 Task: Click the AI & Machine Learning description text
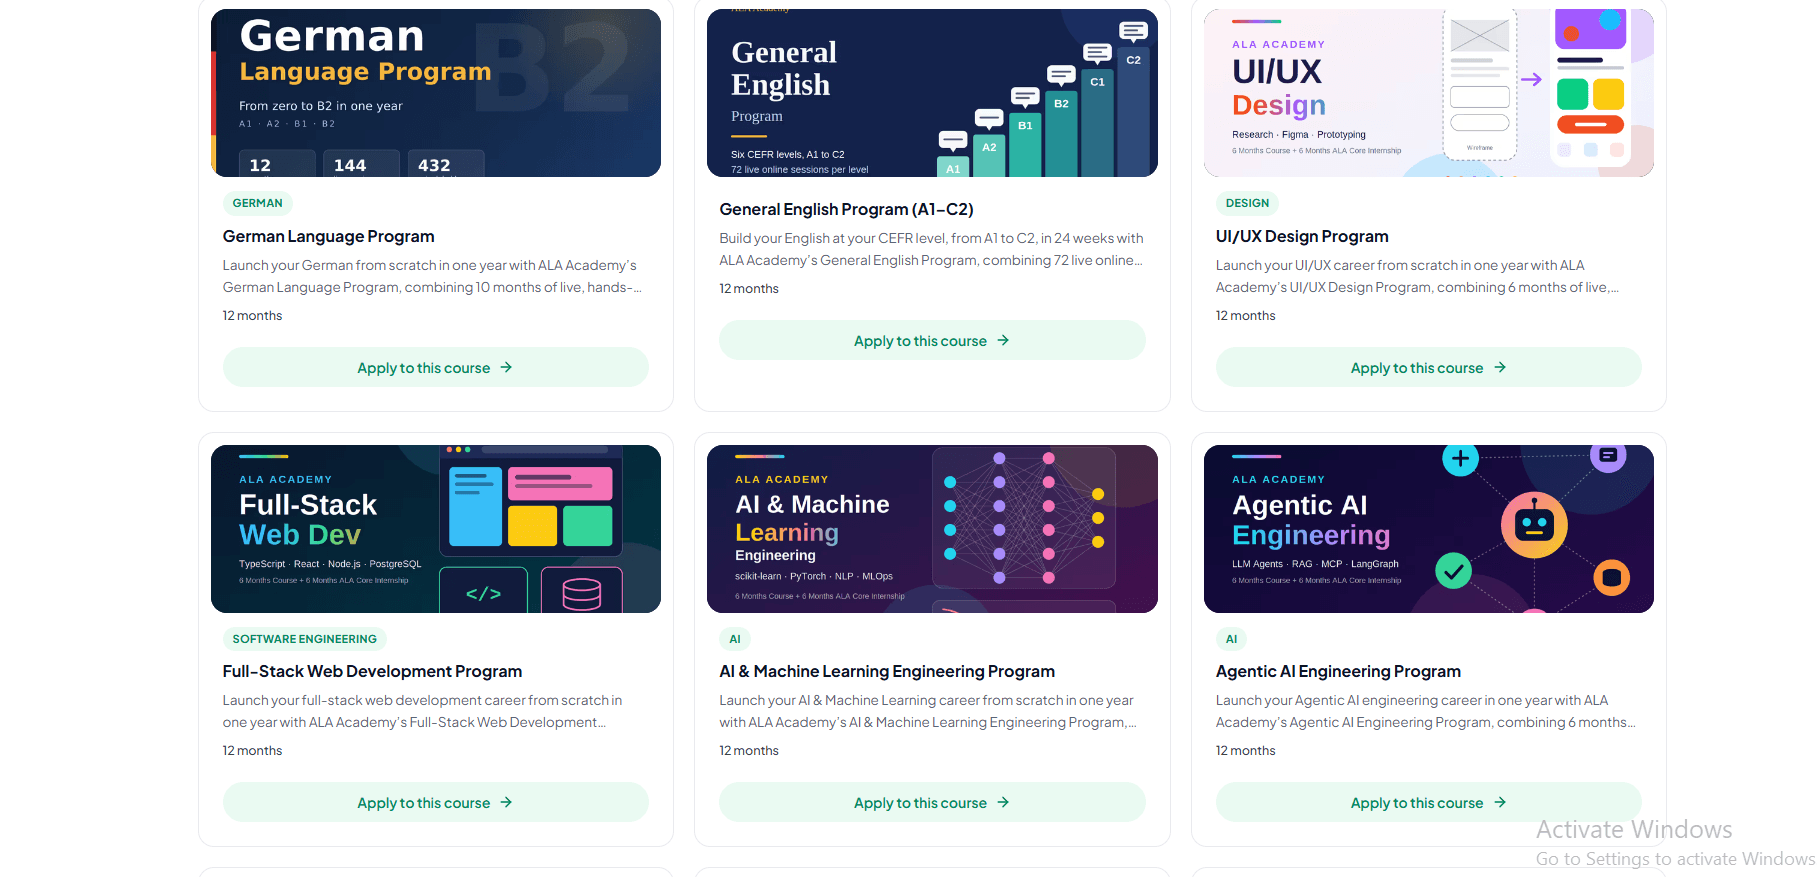(928, 711)
